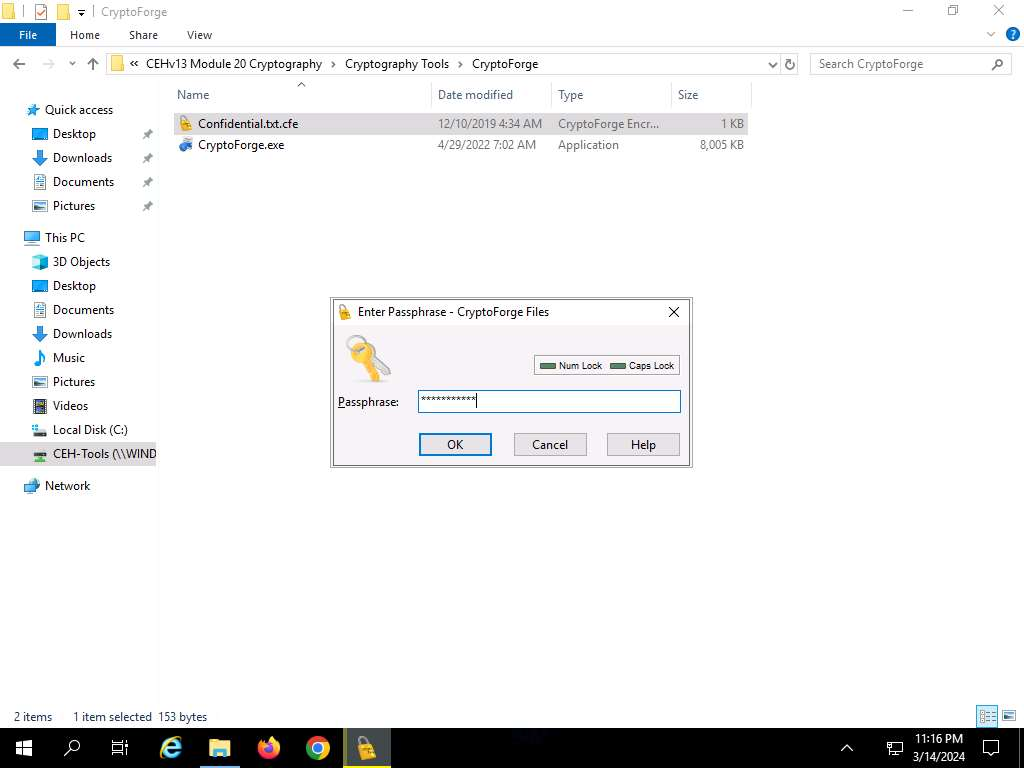Click the CryptoForge padlock taskbar icon
Screen dimensions: 1024x768
(x=367, y=748)
